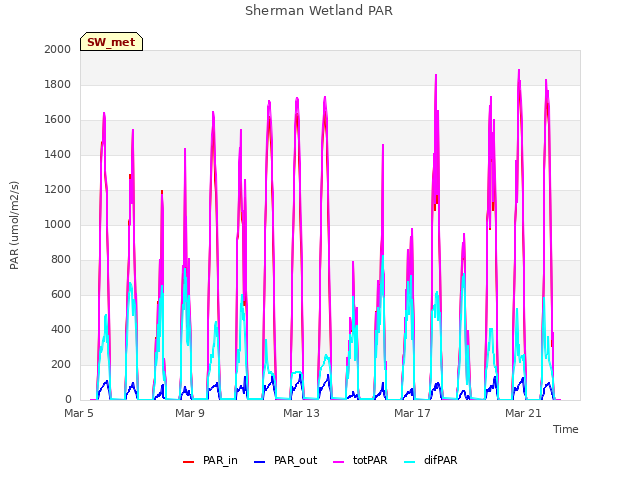Toggle the totPAR legend entry

(x=360, y=460)
